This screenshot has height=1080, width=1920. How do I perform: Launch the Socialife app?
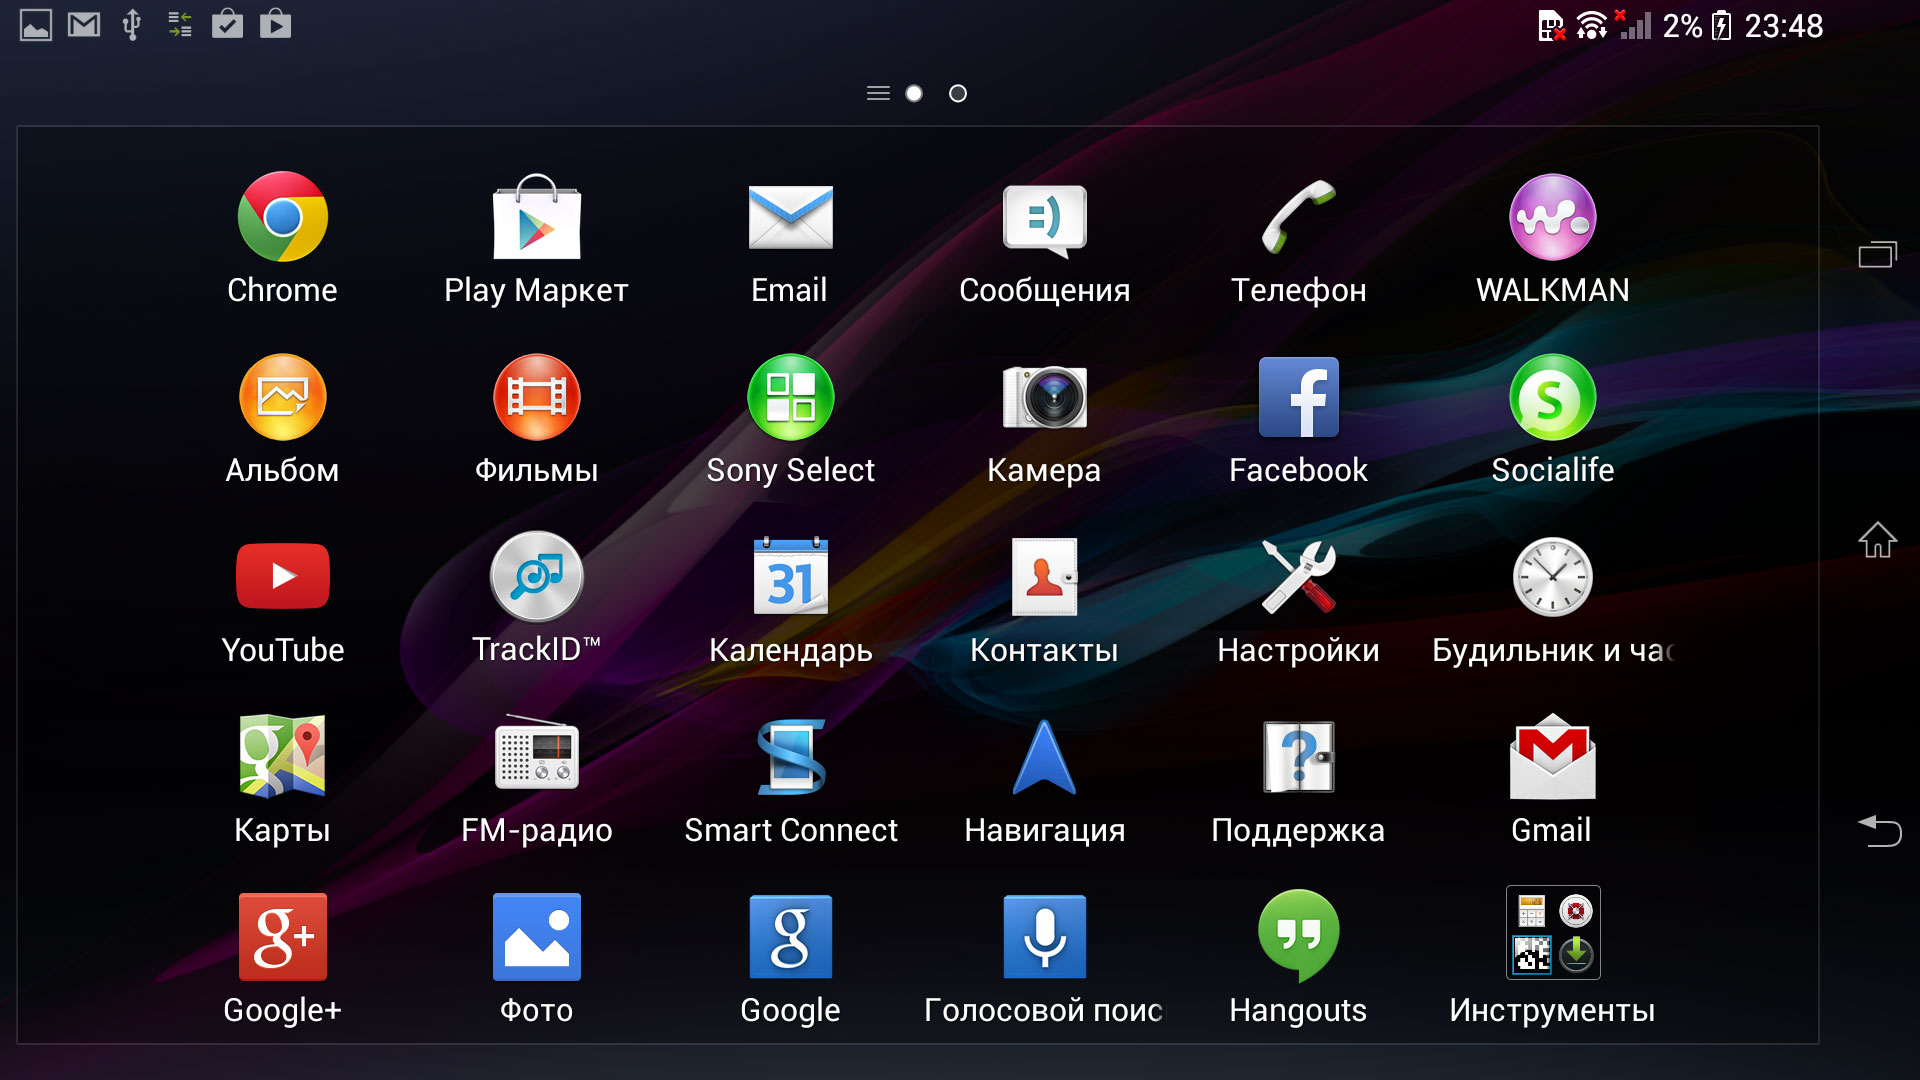pyautogui.click(x=1552, y=420)
